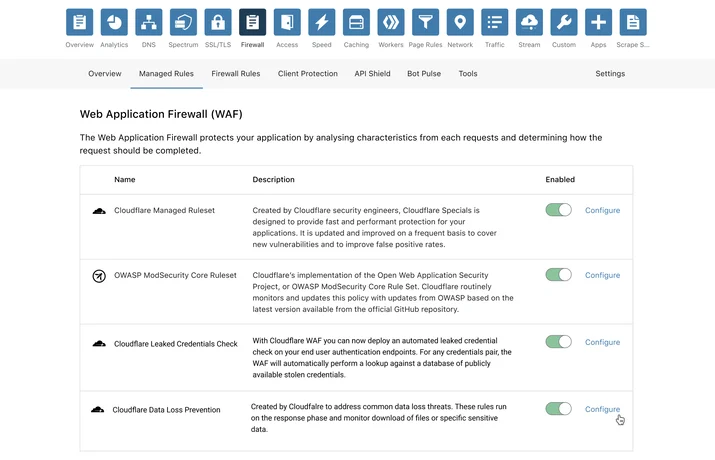Toggle off OWASP ModSecurity Core Ruleset
Image resolution: width=715 pixels, height=460 pixels.
[x=558, y=274]
